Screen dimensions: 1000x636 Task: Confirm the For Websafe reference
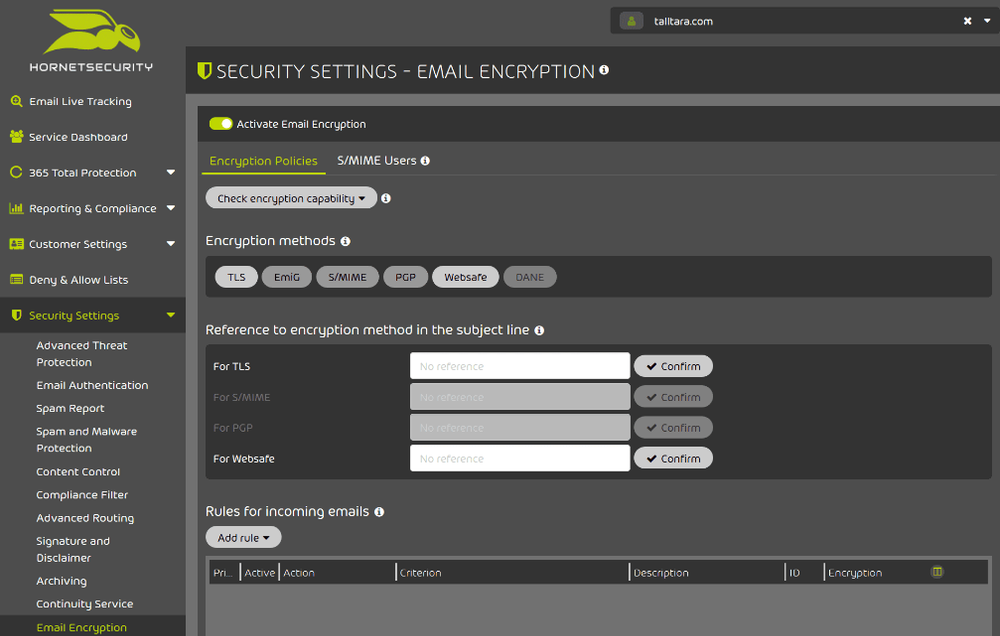coord(673,458)
